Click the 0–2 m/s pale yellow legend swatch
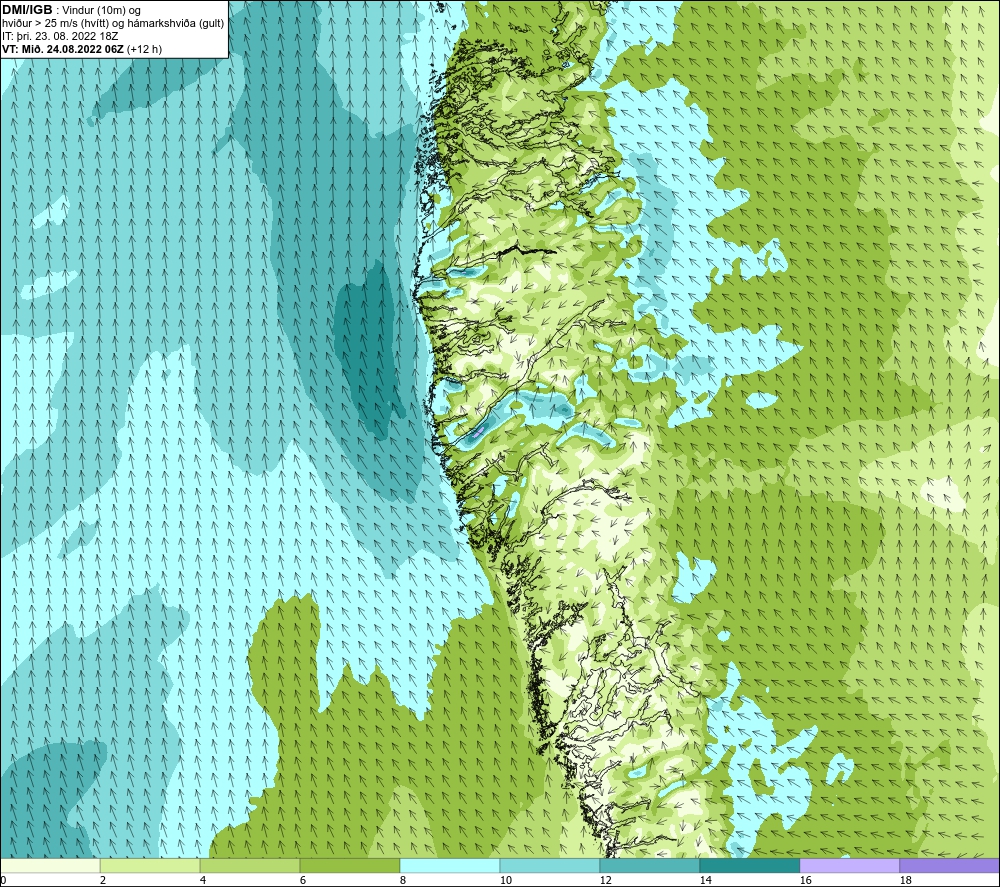 point(50,865)
